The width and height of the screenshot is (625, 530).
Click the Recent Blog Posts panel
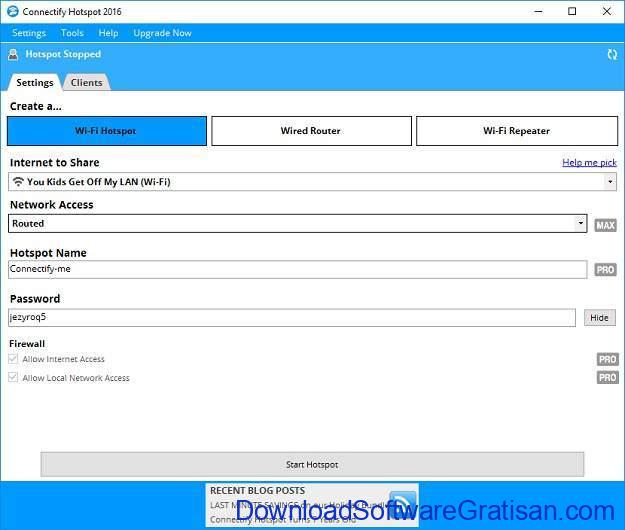312,505
